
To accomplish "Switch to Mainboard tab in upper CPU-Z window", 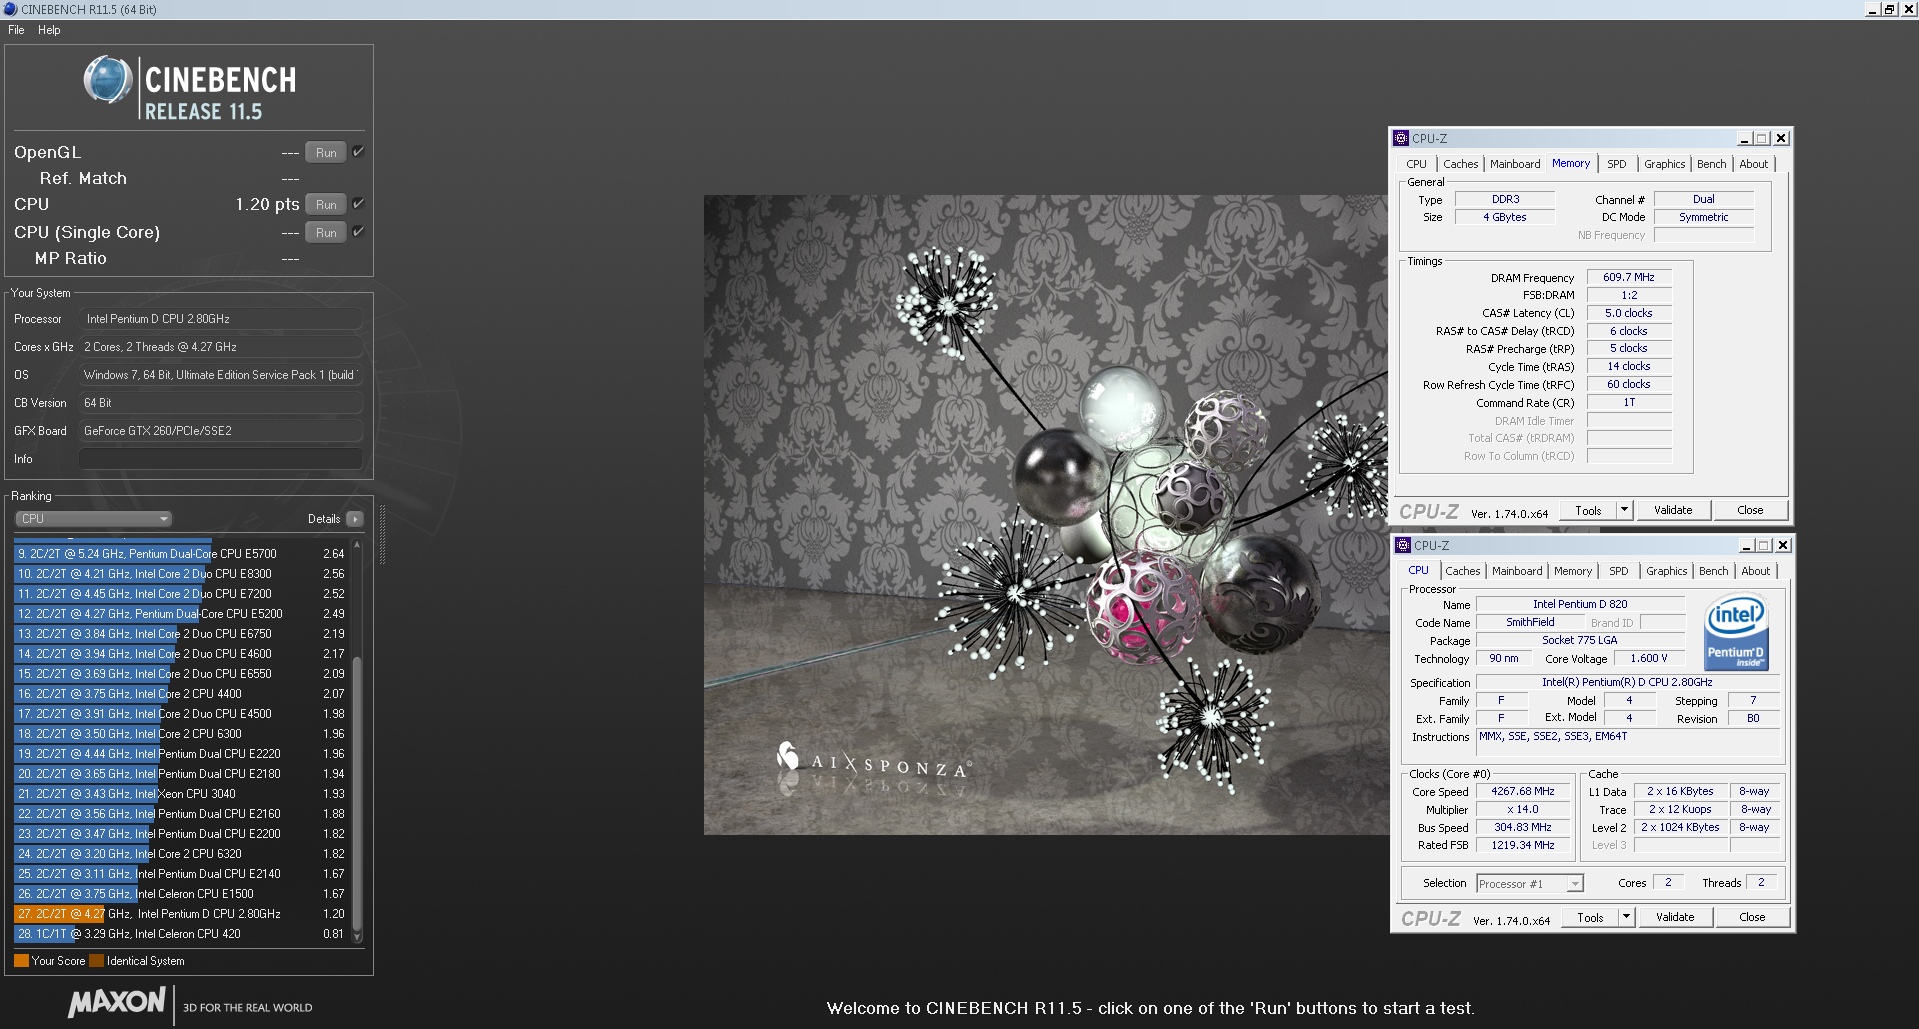I will pos(1515,164).
